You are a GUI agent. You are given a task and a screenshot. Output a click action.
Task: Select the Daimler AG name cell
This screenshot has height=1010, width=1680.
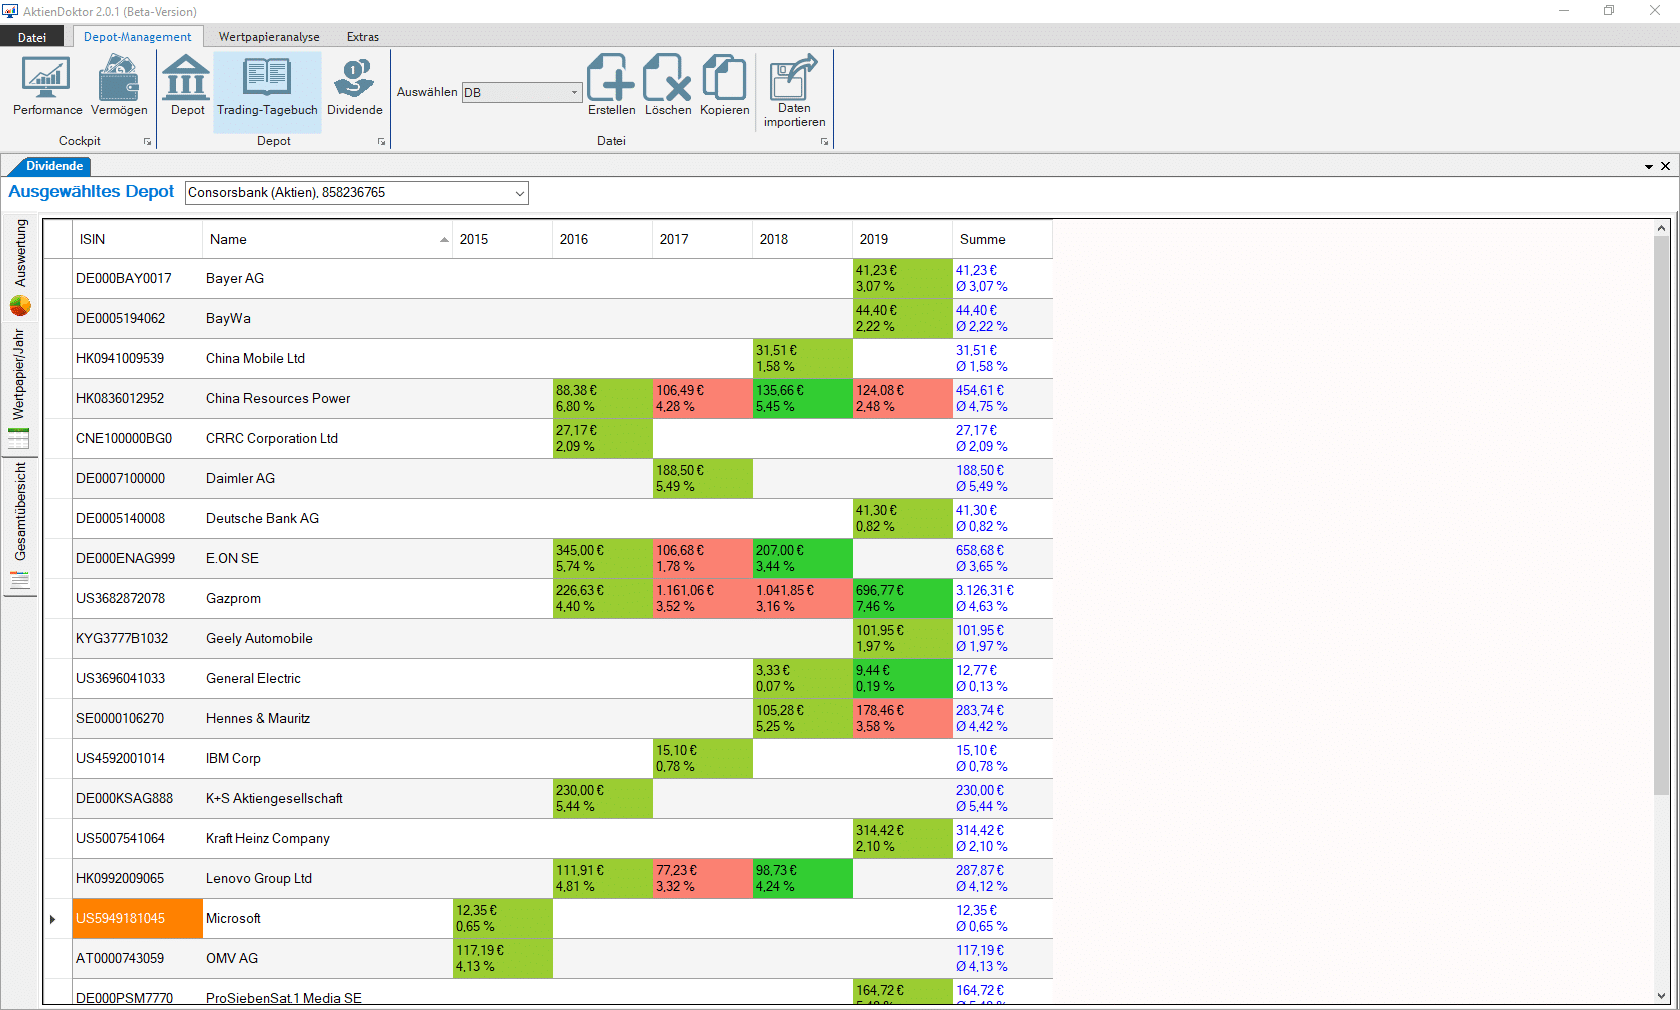[x=327, y=479]
